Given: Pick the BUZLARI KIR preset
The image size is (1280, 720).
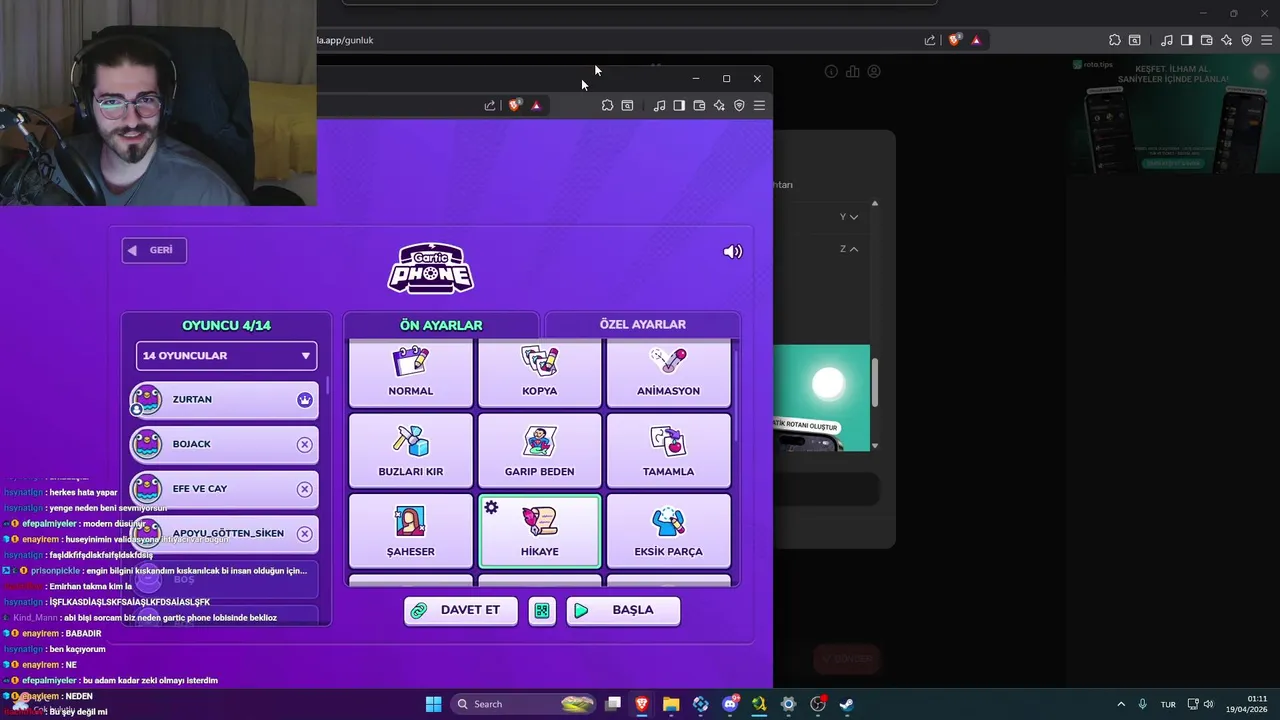Looking at the screenshot, I should point(411,451).
